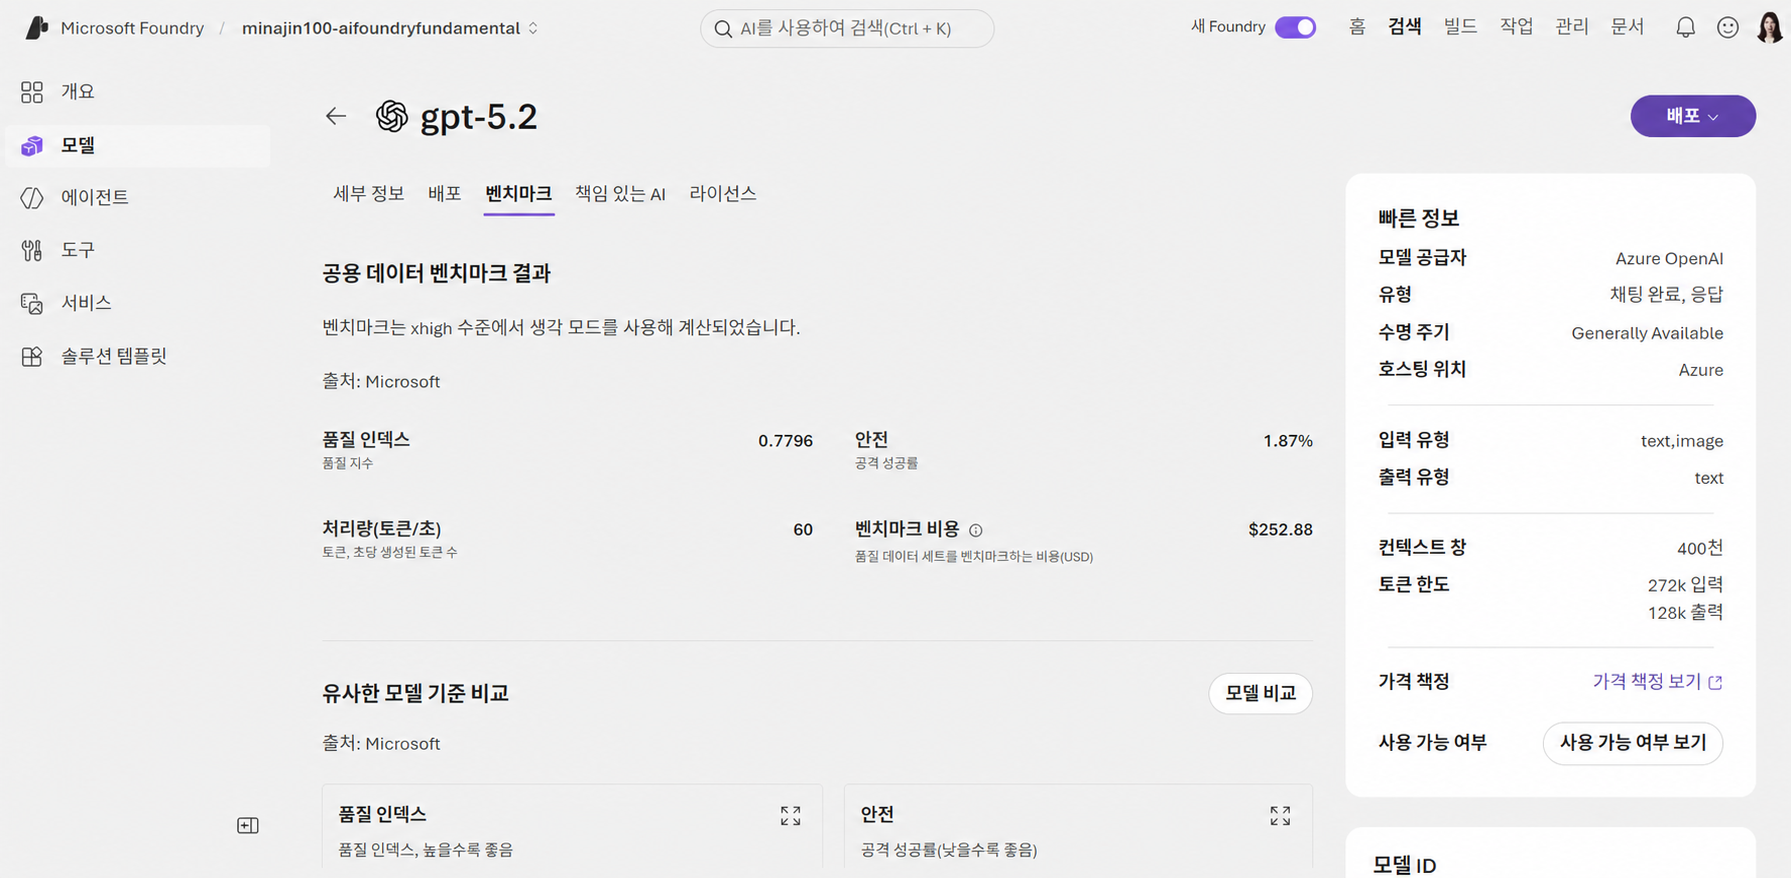Click the 모델 ID heading
The height and width of the screenshot is (878, 1791).
[1405, 866]
